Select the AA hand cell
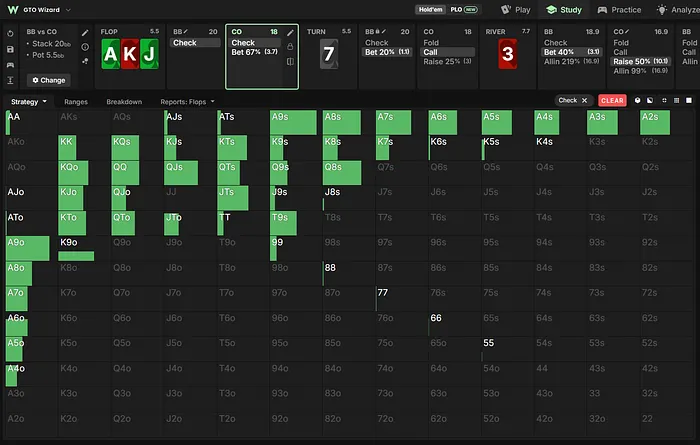This screenshot has height=445, width=700. [x=31, y=123]
